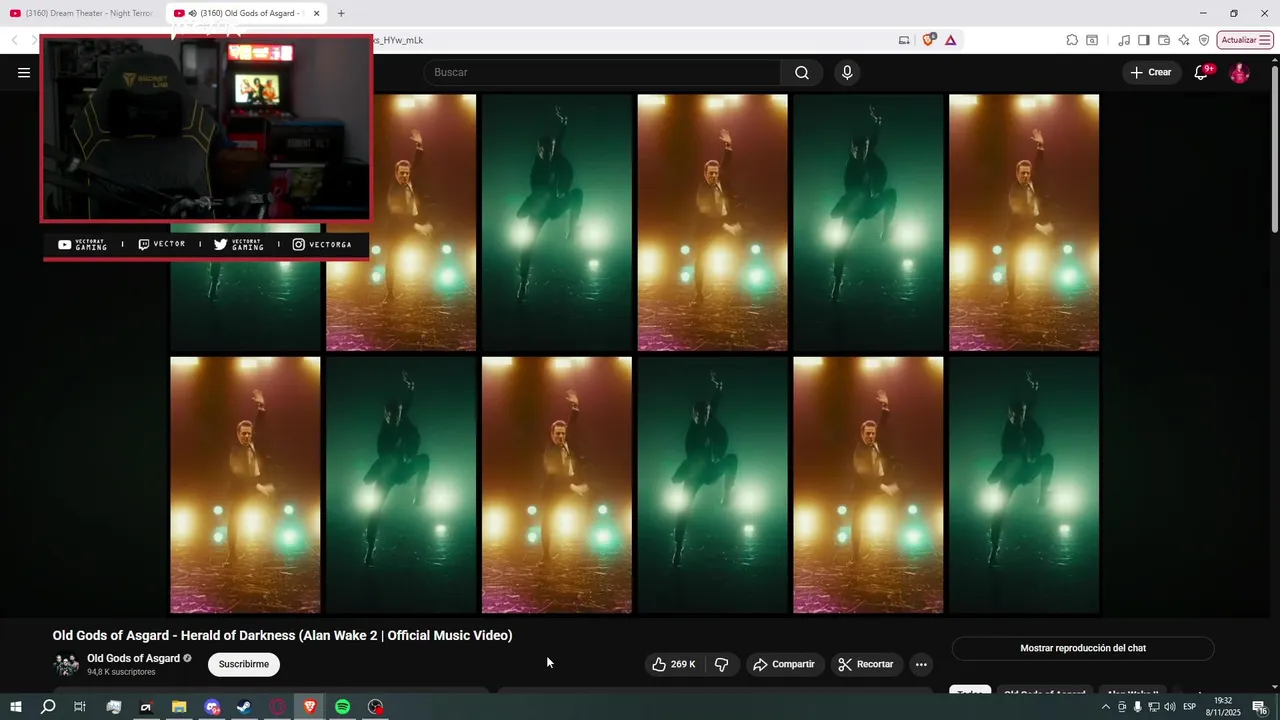1280x720 pixels.
Task: Toggle the browser sidebar panel icon
Action: tap(1144, 40)
